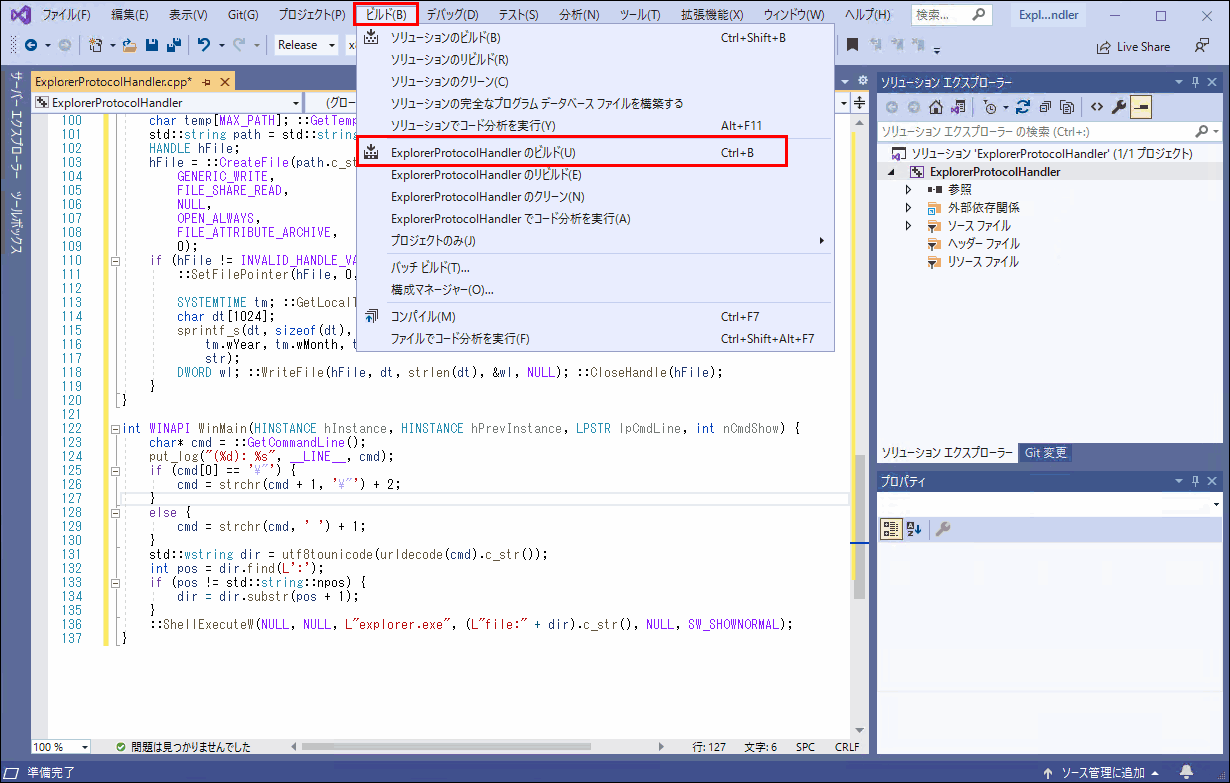1230x783 pixels.
Task: Select コンパイル(M) menu item
Action: (595, 317)
